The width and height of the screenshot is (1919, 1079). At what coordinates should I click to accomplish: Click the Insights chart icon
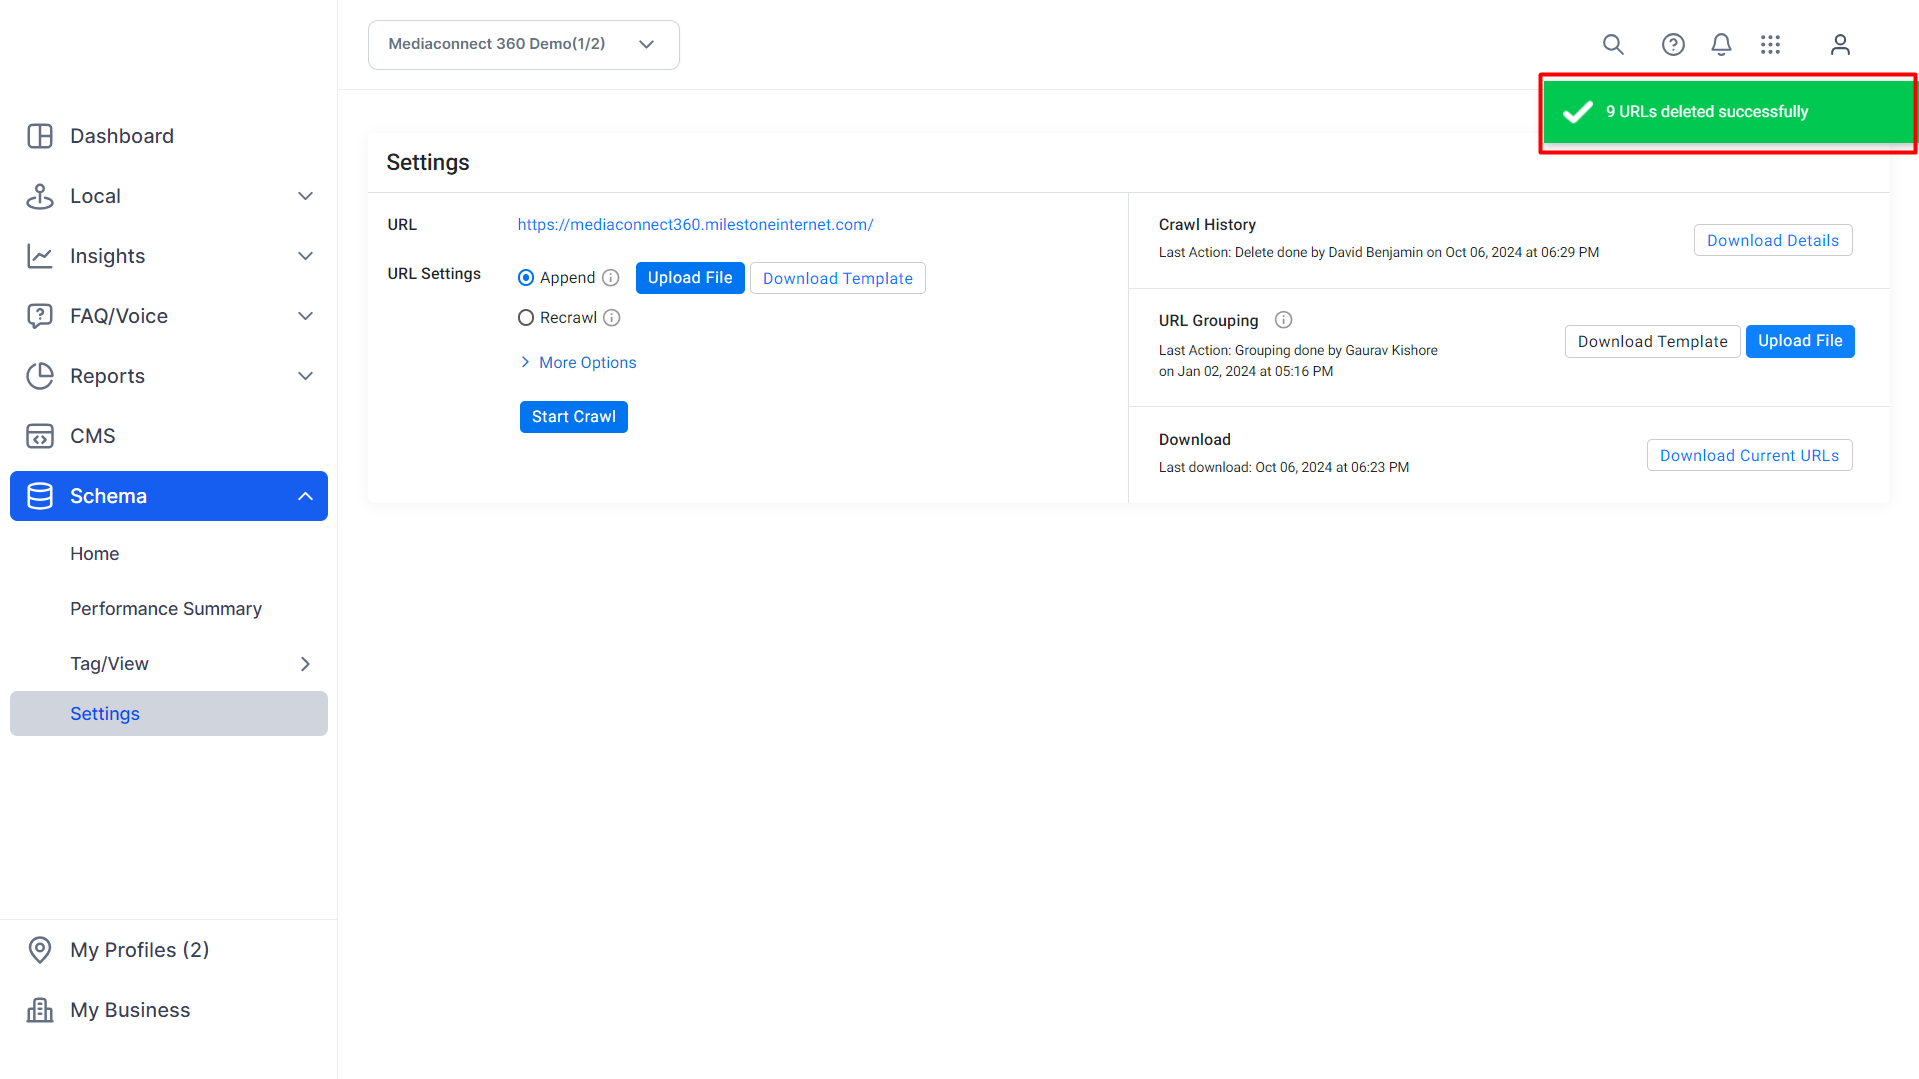pyautogui.click(x=40, y=256)
